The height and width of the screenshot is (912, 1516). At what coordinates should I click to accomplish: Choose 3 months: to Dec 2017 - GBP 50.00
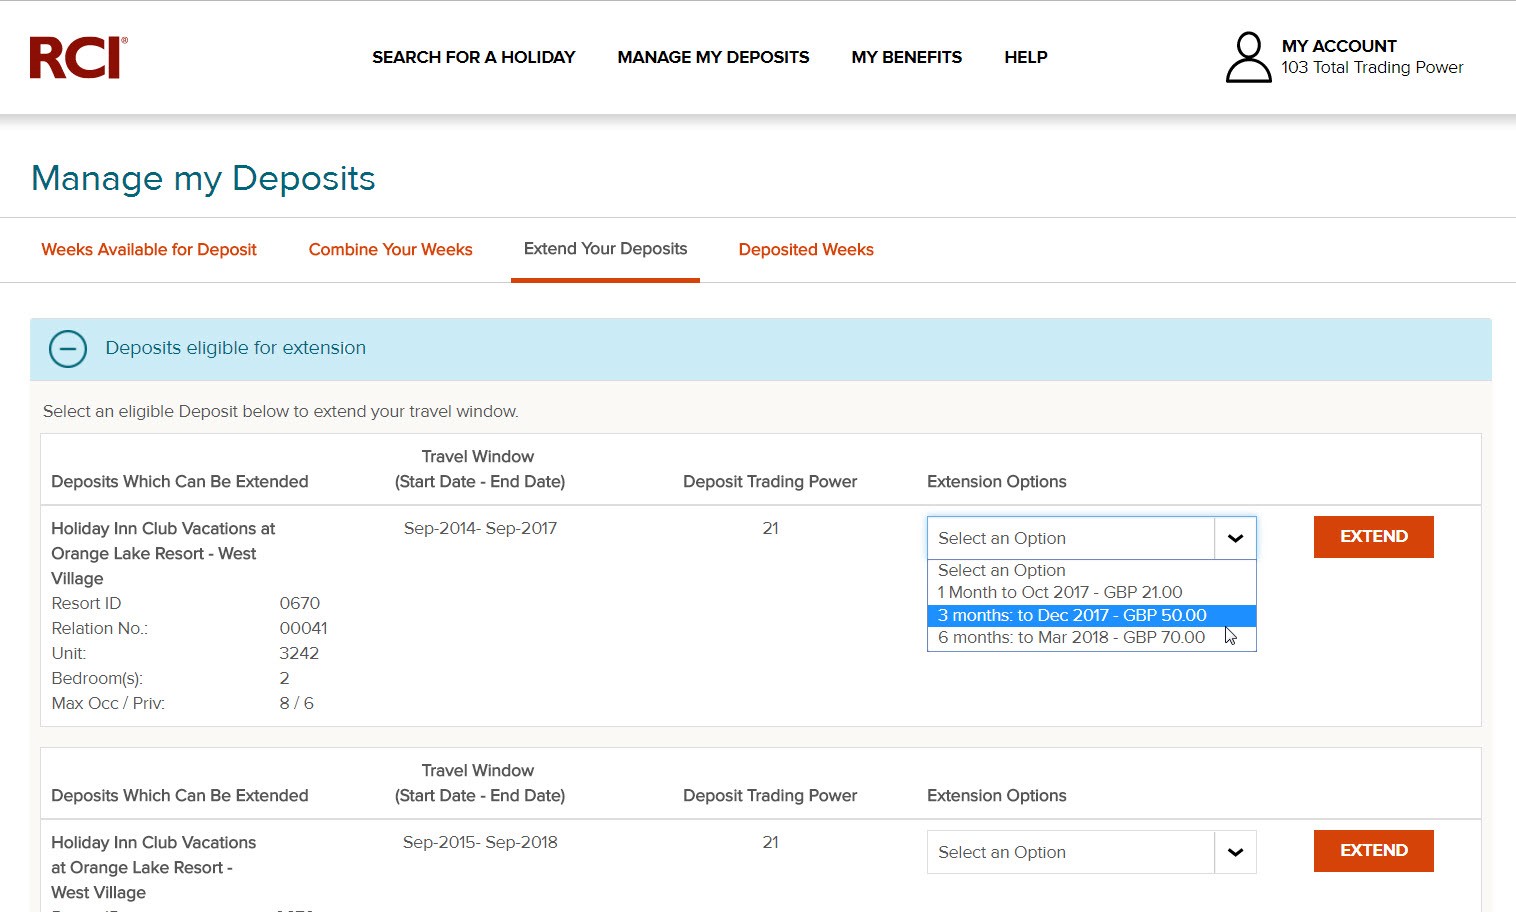[x=1091, y=615]
